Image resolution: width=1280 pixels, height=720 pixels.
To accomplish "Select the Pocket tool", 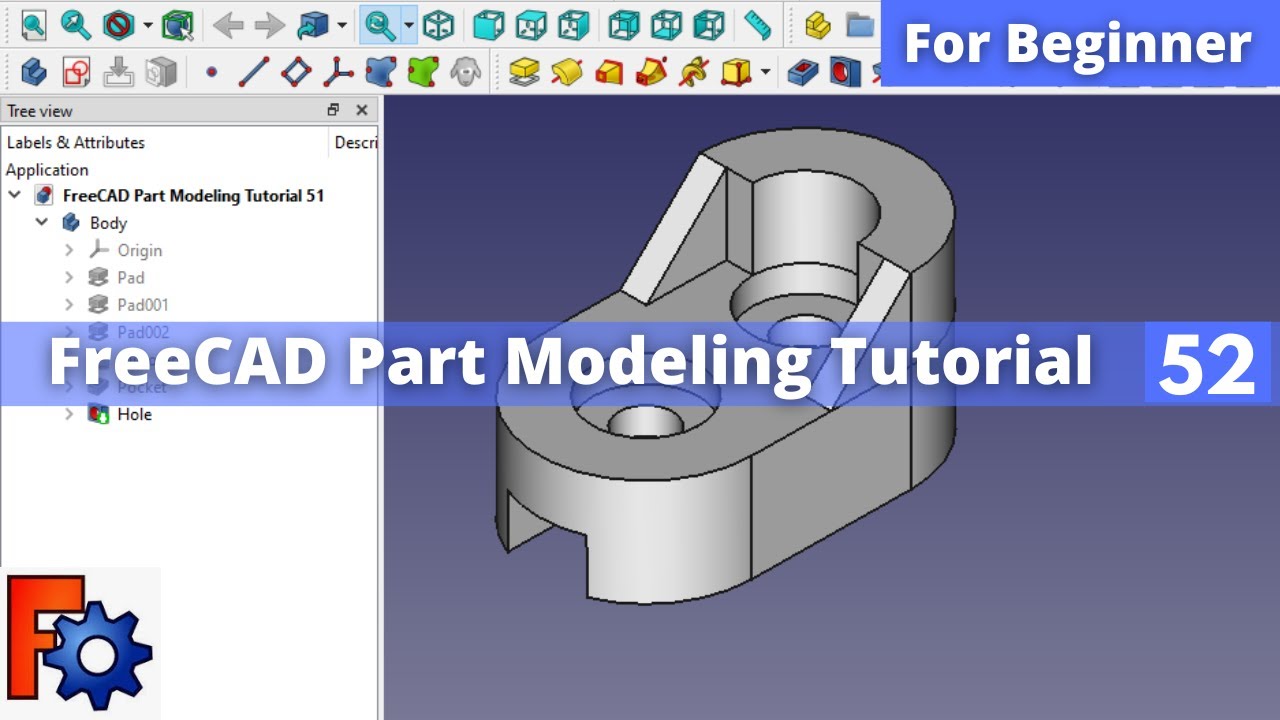I will click(802, 71).
